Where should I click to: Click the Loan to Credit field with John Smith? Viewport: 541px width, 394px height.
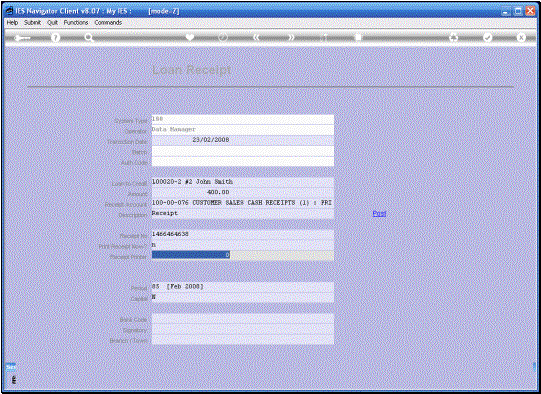243,182
